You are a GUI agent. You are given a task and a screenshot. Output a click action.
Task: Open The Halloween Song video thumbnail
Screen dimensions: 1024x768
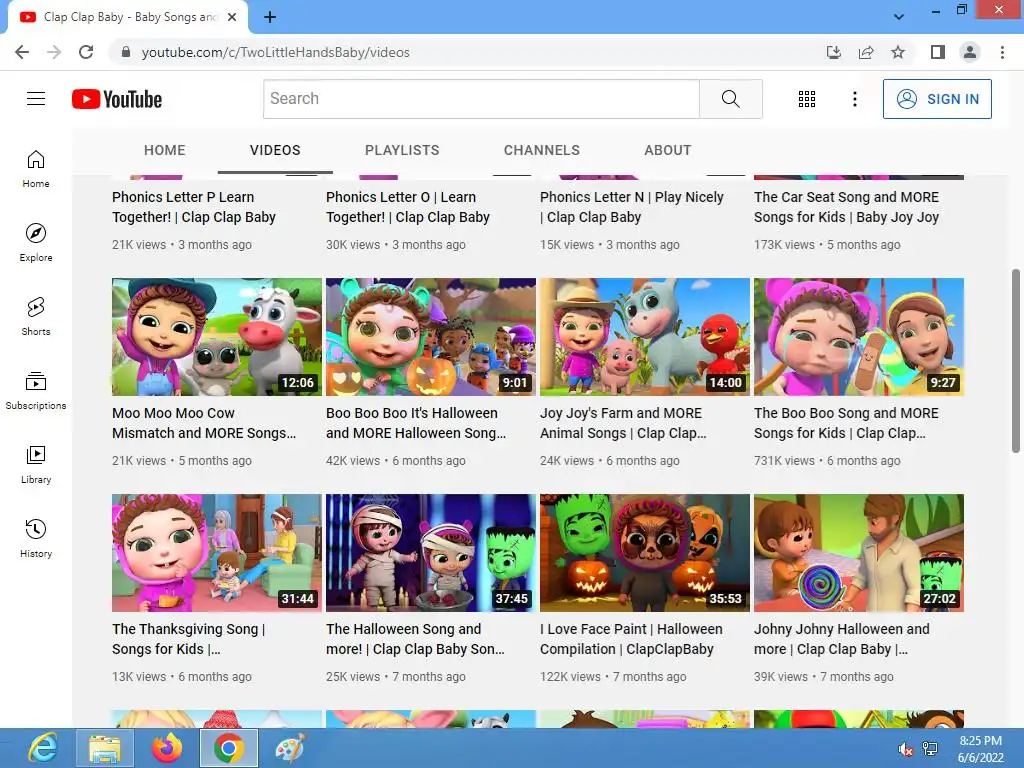(x=431, y=553)
